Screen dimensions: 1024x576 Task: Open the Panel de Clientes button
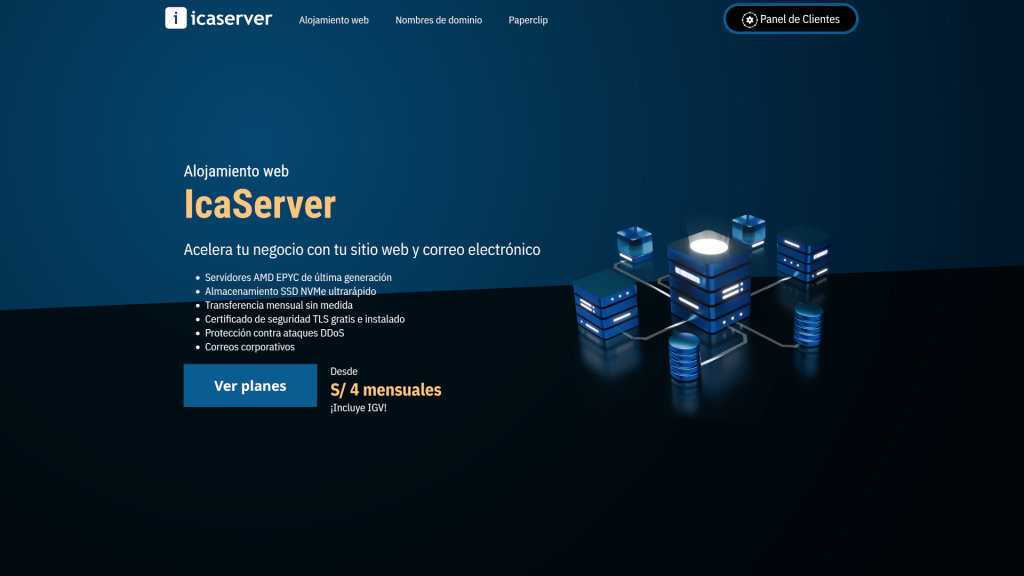[791, 19]
